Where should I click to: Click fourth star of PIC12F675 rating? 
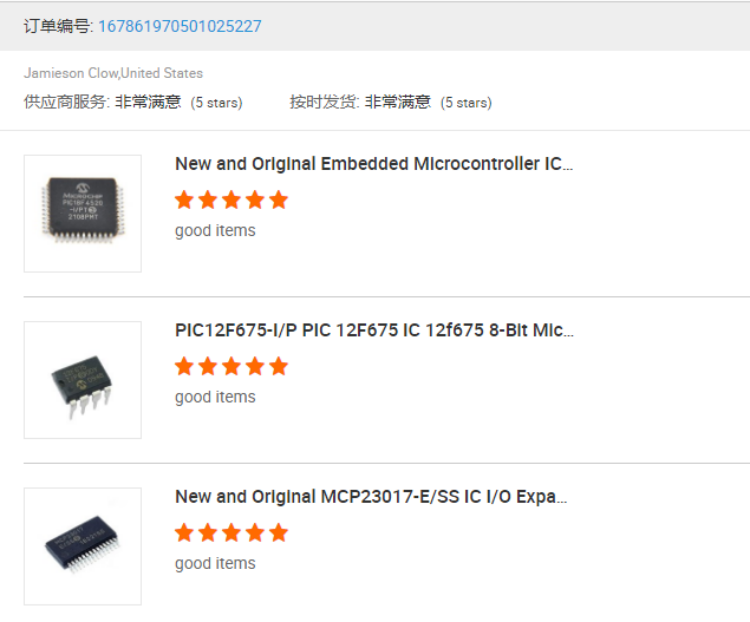click(x=255, y=367)
